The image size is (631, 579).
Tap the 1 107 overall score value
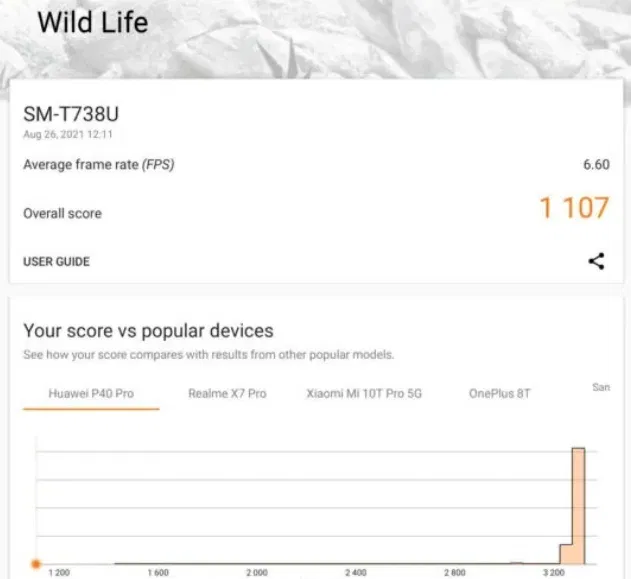click(x=574, y=208)
